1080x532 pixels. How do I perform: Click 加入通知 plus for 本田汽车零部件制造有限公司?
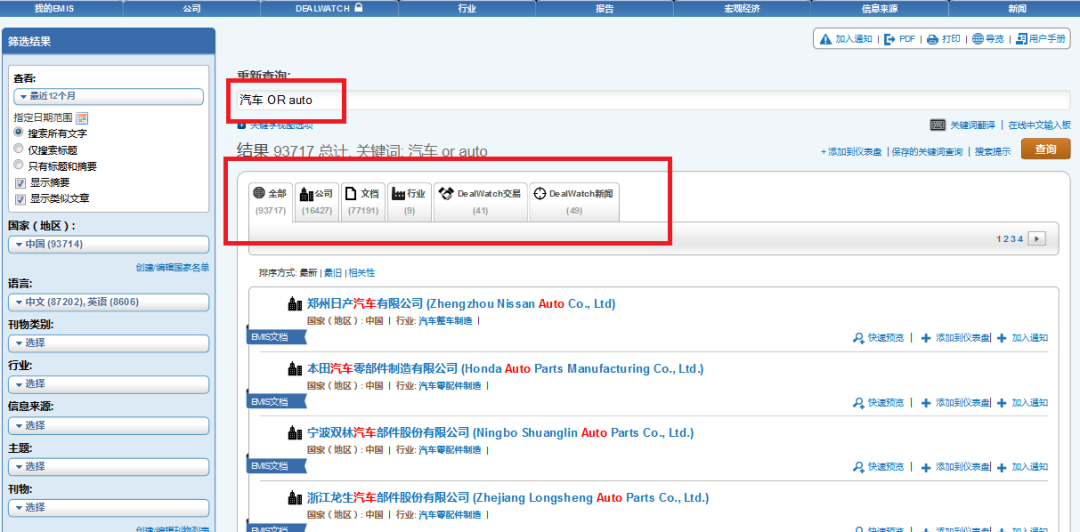point(1001,402)
